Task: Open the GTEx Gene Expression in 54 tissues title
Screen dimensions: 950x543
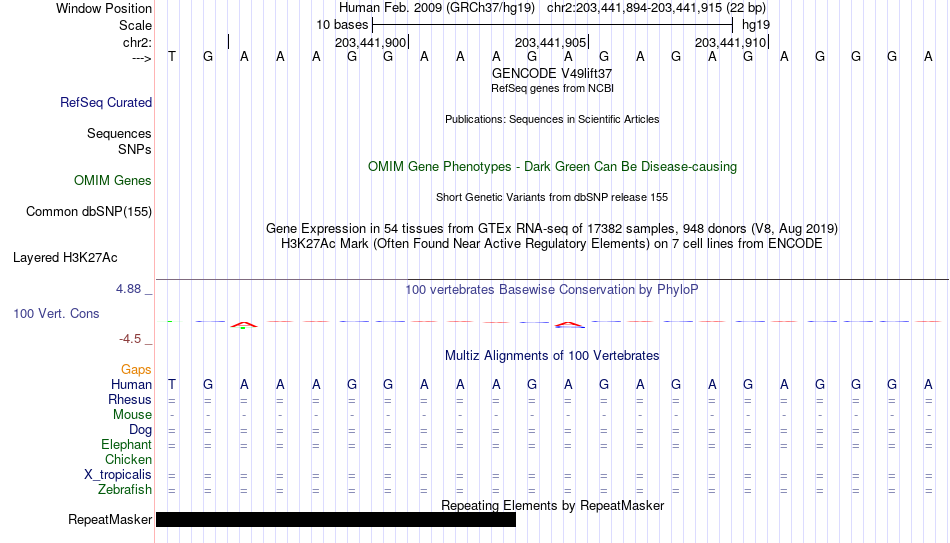Action: [x=552, y=228]
